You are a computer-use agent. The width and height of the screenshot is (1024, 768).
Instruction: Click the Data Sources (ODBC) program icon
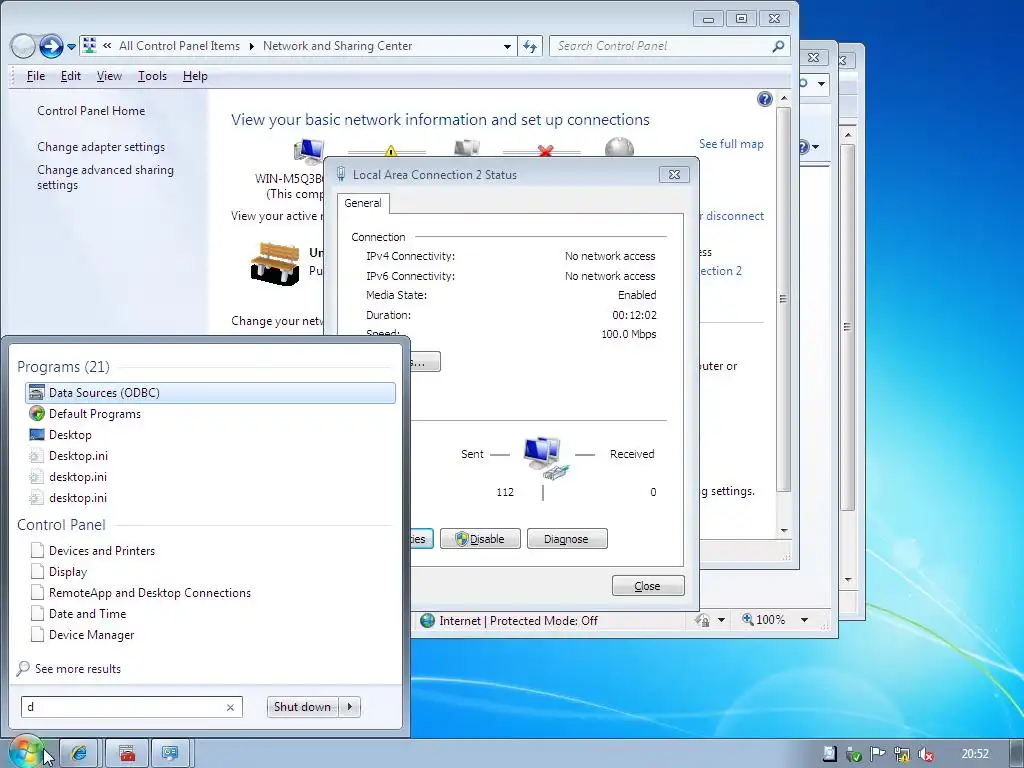tap(37, 392)
